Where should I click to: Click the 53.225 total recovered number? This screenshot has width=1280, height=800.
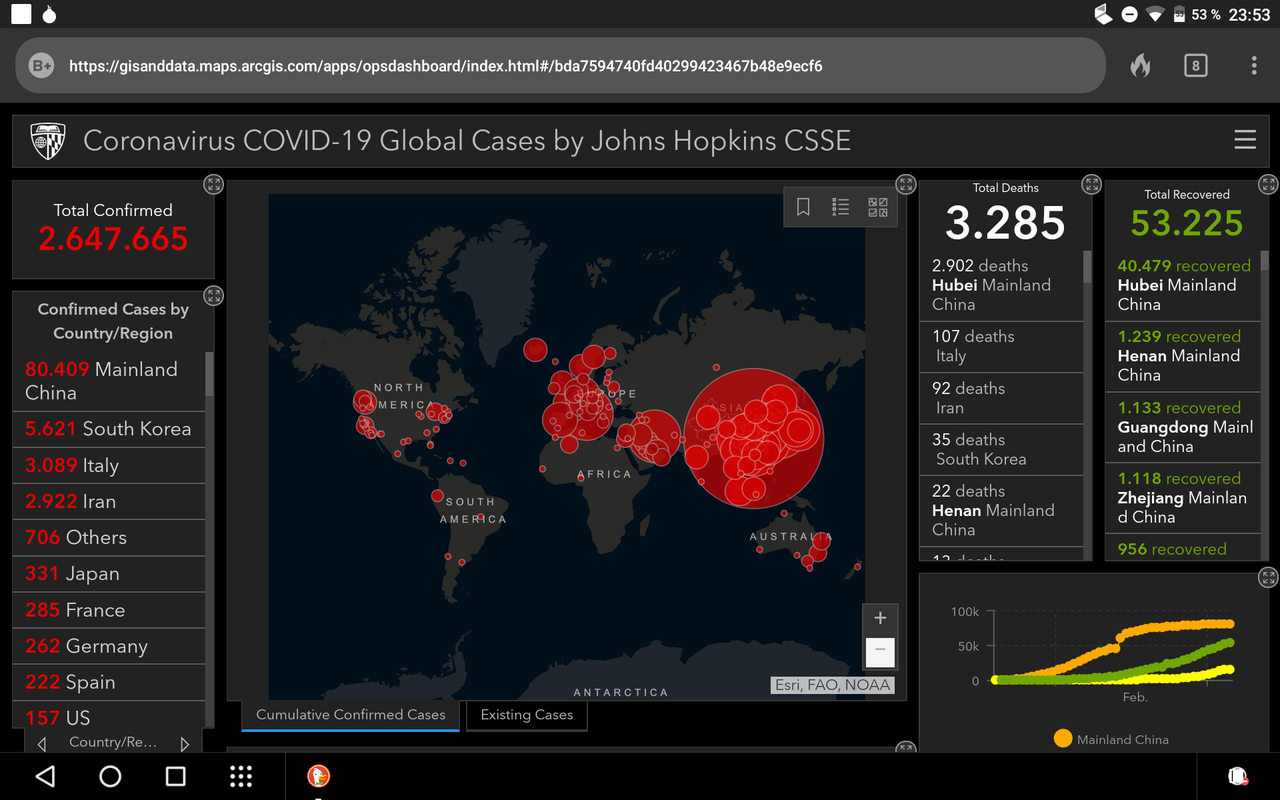pos(1187,223)
